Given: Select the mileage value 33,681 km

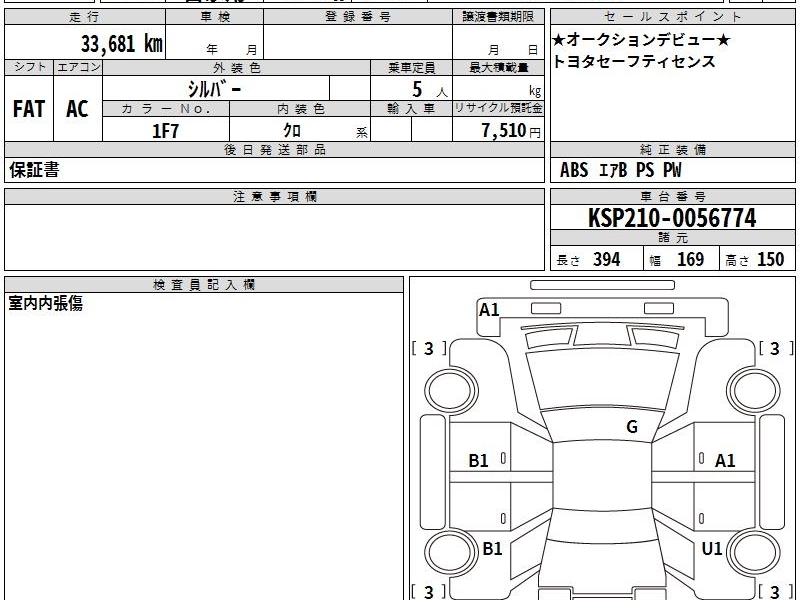Looking at the screenshot, I should pyautogui.click(x=121, y=43).
